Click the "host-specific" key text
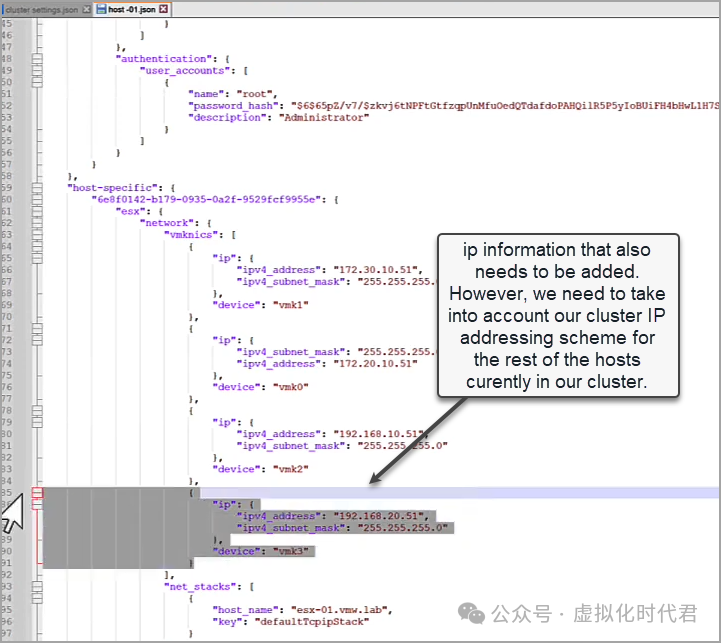721x643 pixels. pos(112,188)
